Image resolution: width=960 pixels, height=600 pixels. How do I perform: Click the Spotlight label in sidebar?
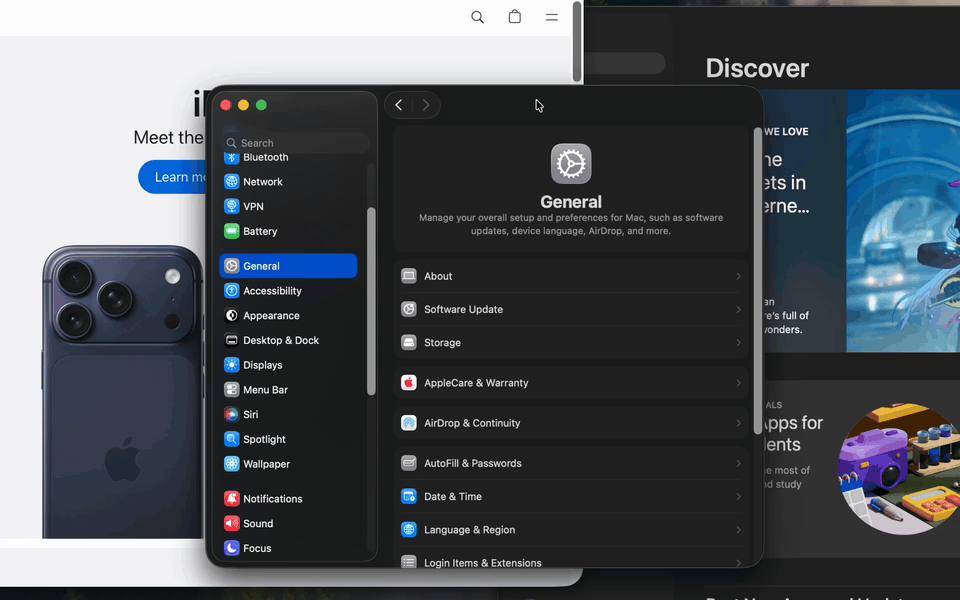pos(264,440)
